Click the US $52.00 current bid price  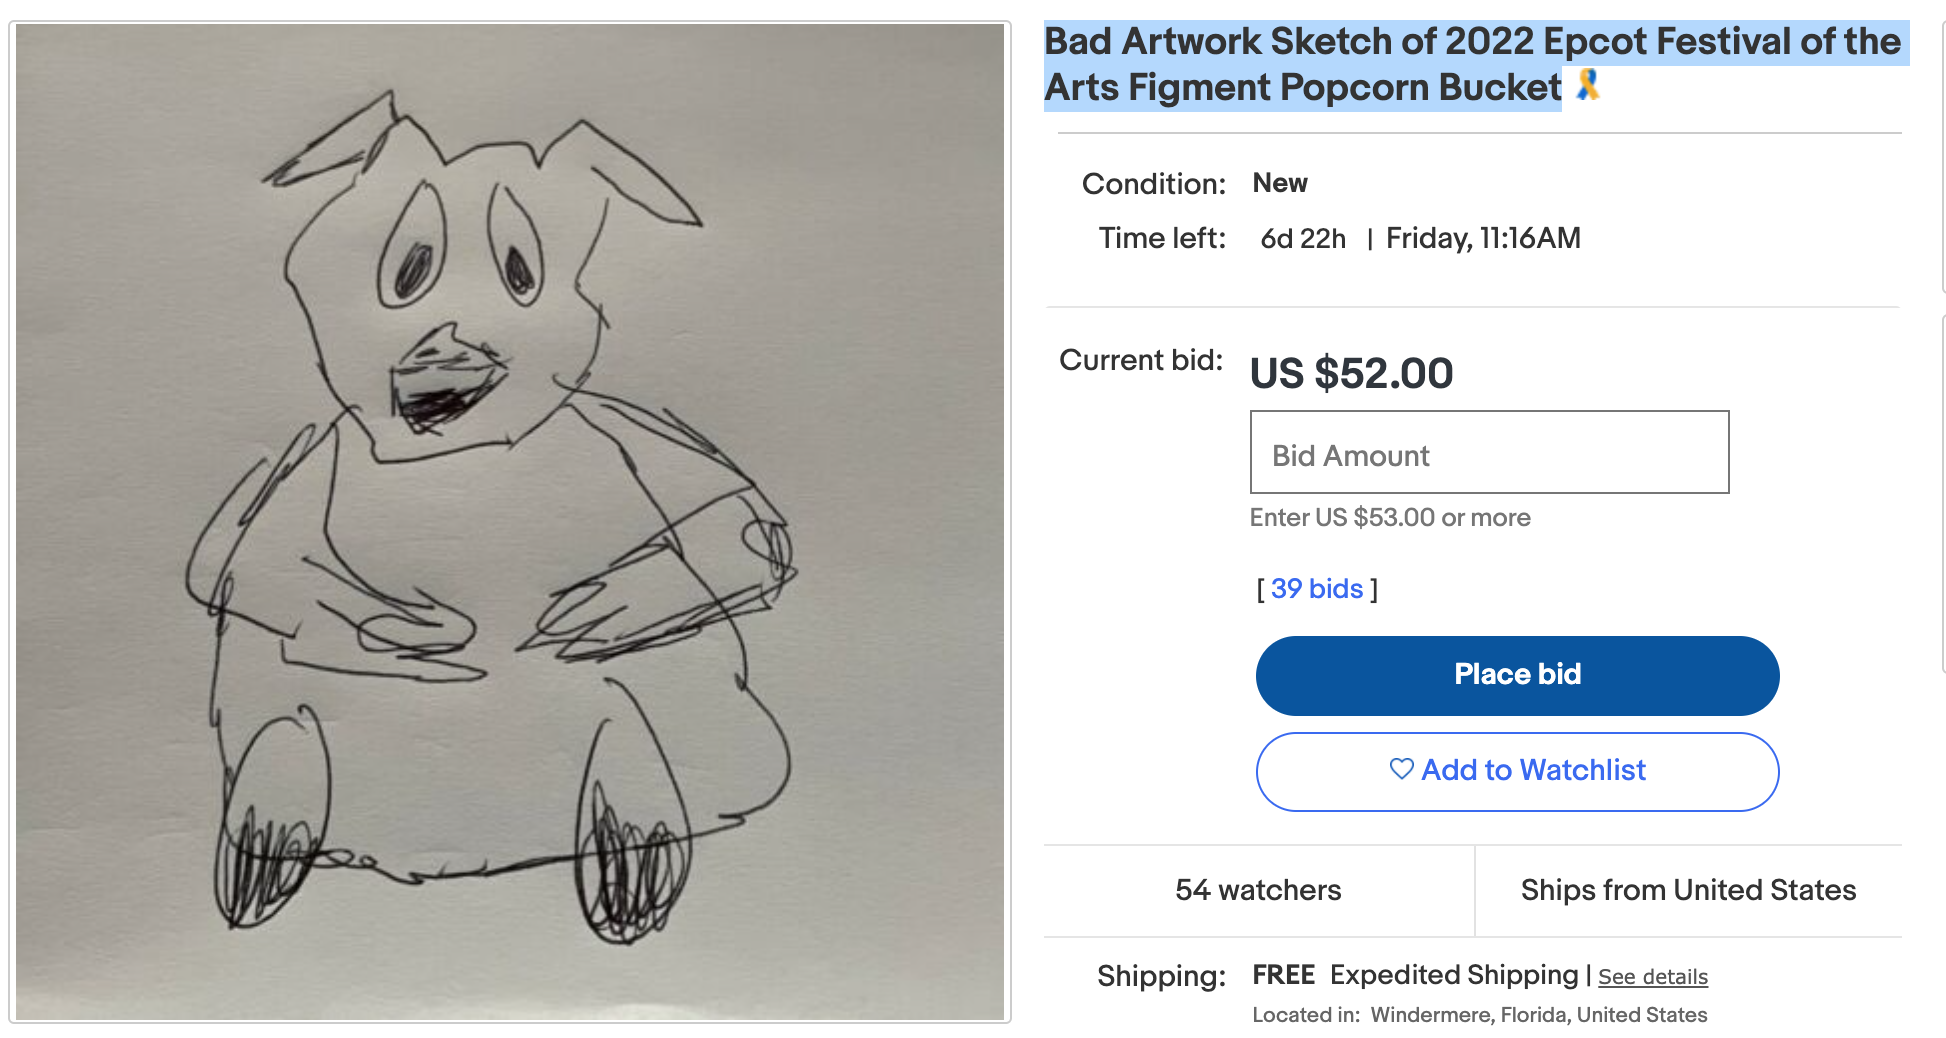click(1351, 373)
